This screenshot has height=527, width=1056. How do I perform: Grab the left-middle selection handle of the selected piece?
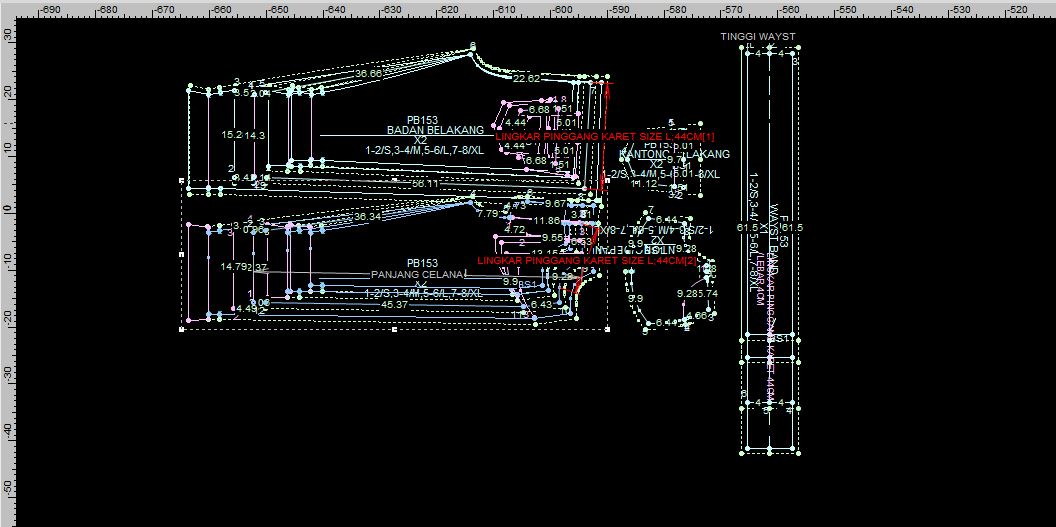point(181,255)
